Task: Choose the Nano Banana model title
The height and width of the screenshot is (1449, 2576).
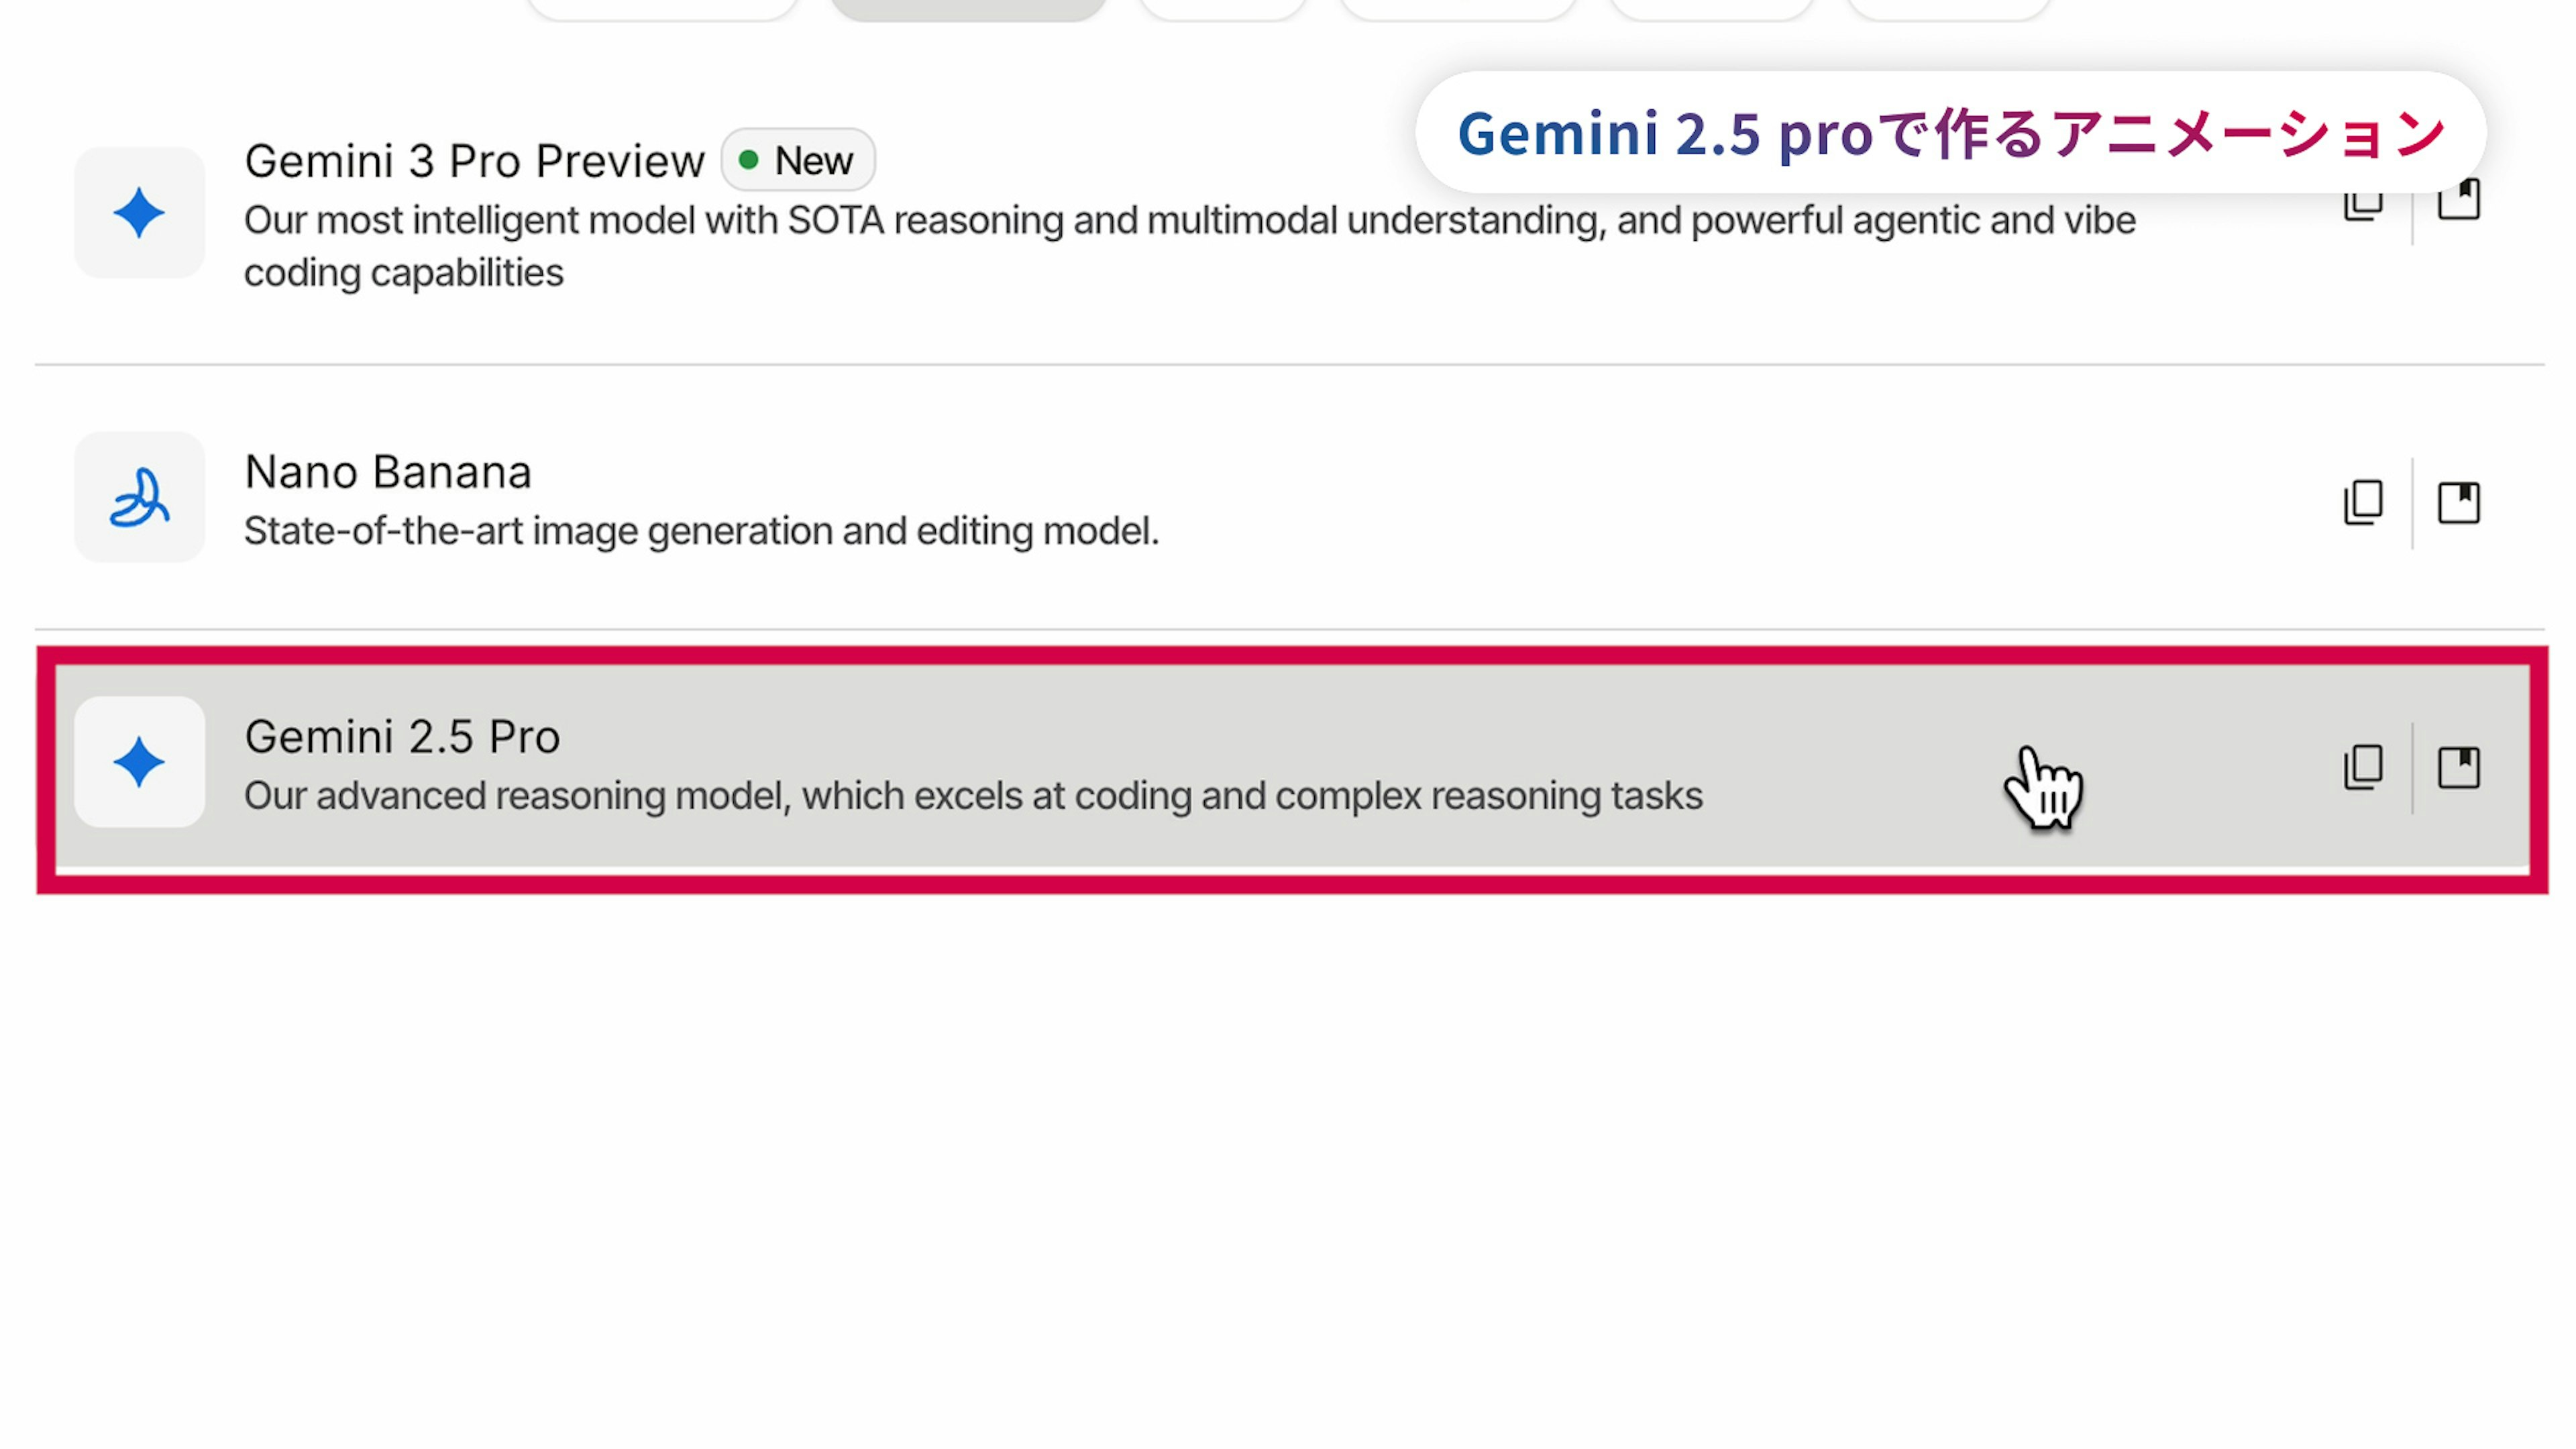Action: (388, 472)
